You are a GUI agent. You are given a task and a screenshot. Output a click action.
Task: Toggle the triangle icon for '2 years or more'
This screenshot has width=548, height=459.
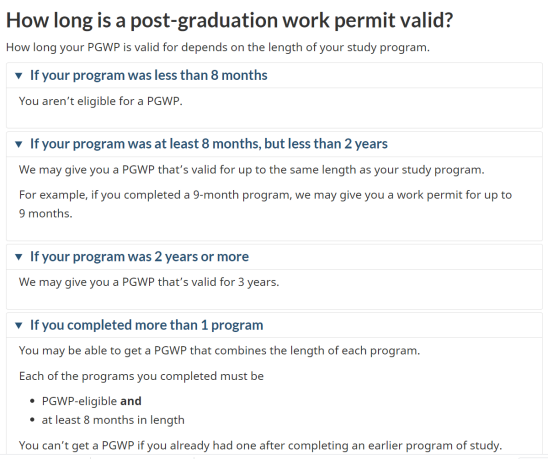point(19,257)
